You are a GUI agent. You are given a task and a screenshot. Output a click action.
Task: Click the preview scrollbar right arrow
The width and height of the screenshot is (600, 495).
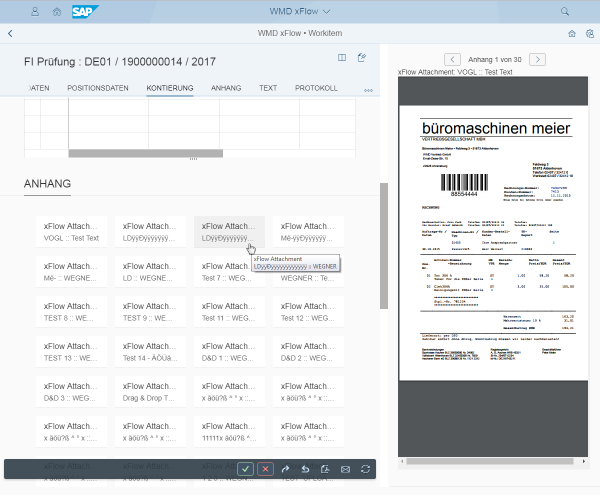pyautogui.click(x=584, y=461)
